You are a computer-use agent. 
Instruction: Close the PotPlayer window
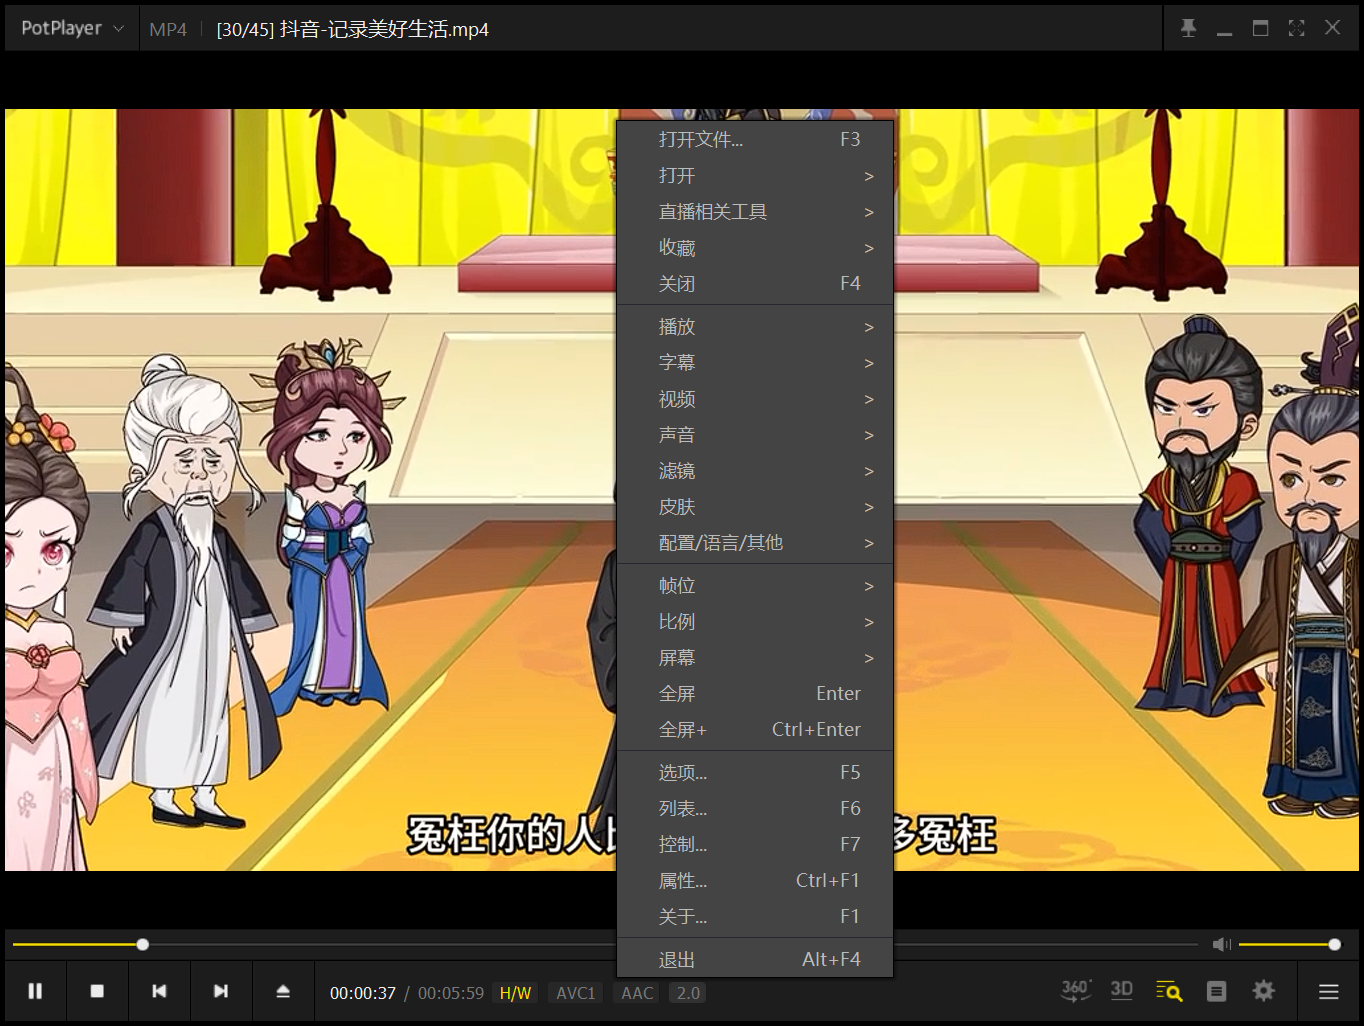point(1332,28)
